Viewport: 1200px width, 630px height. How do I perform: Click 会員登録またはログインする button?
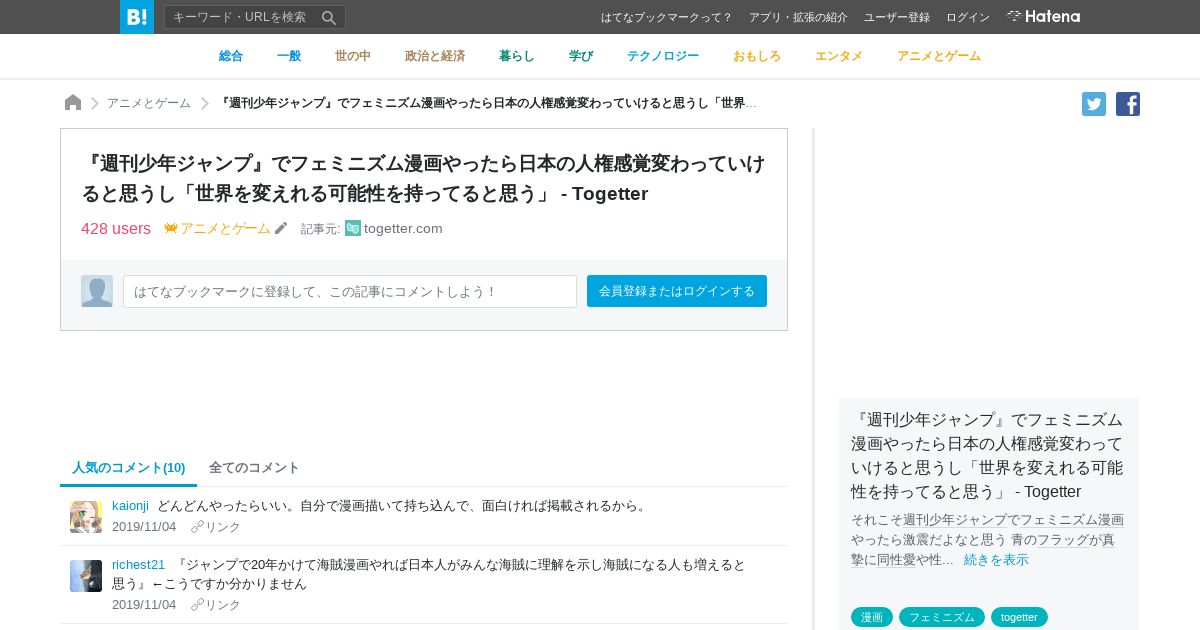click(677, 291)
